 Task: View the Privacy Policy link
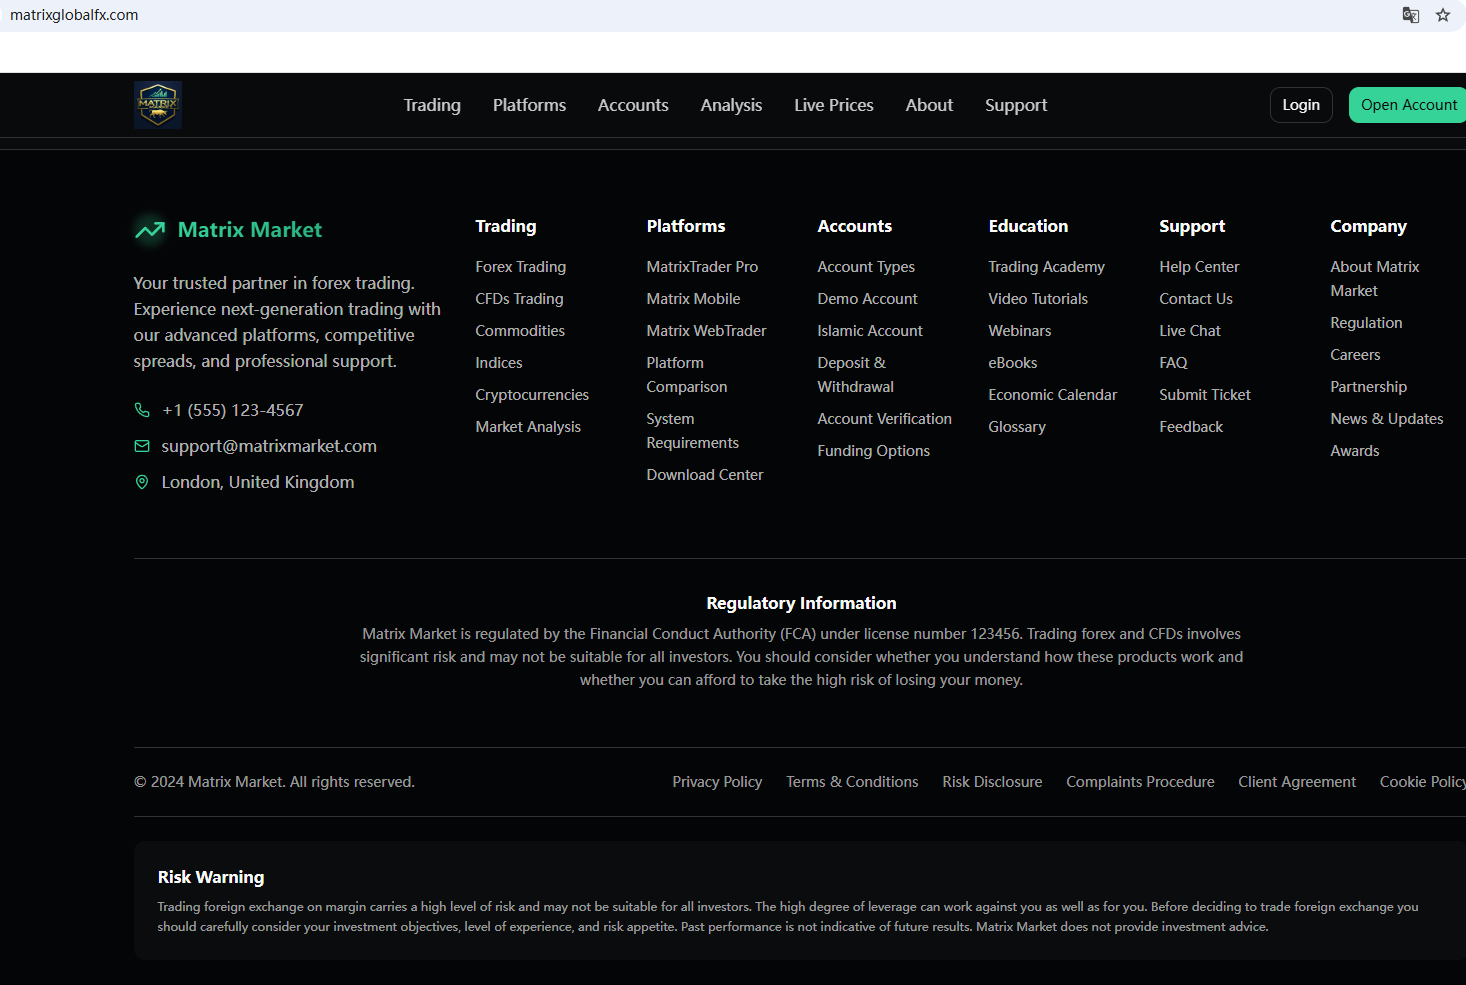coord(717,782)
